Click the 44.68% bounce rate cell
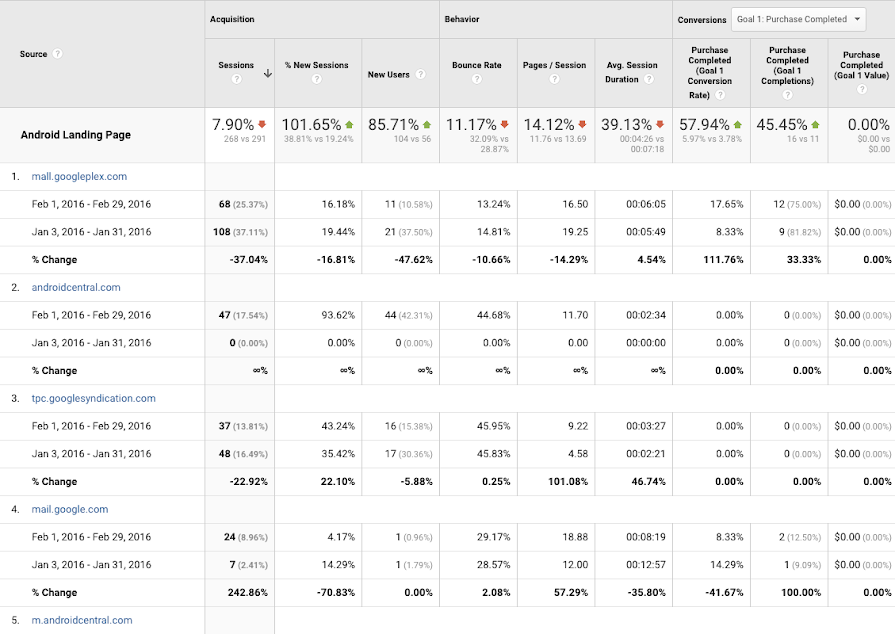The width and height of the screenshot is (895, 634). click(x=494, y=315)
